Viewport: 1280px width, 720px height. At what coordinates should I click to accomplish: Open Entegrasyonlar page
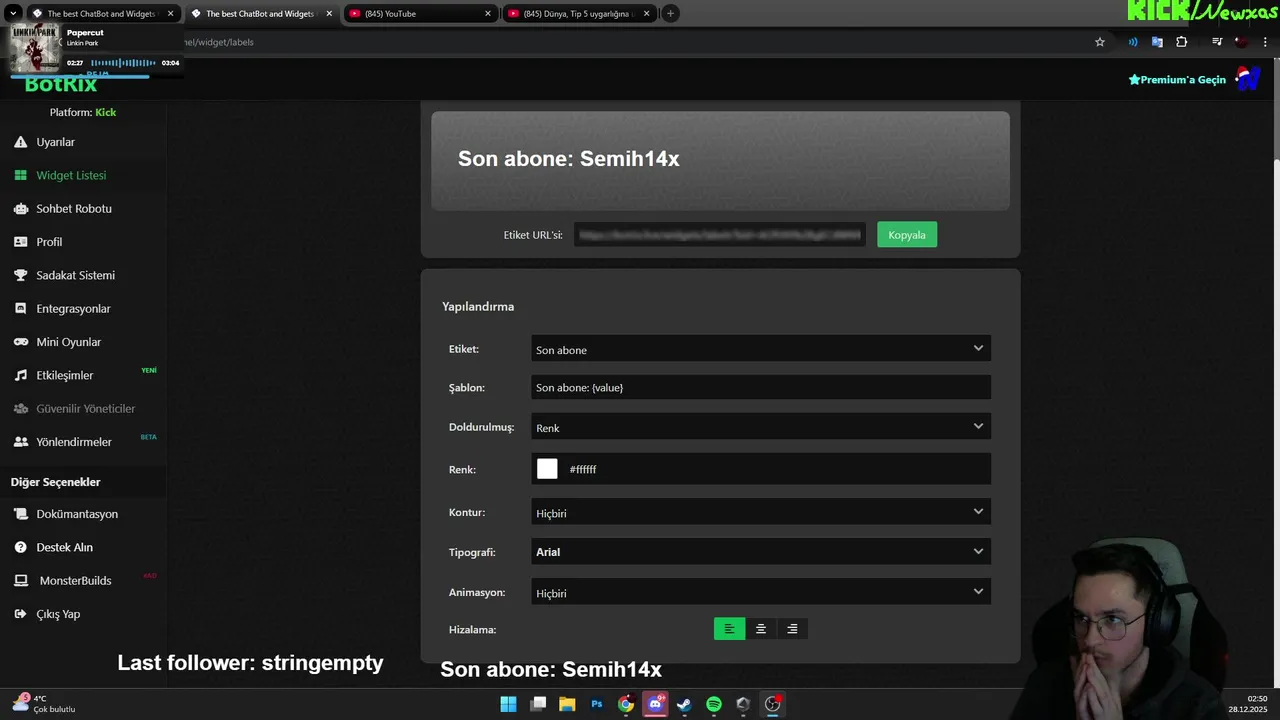(x=73, y=309)
